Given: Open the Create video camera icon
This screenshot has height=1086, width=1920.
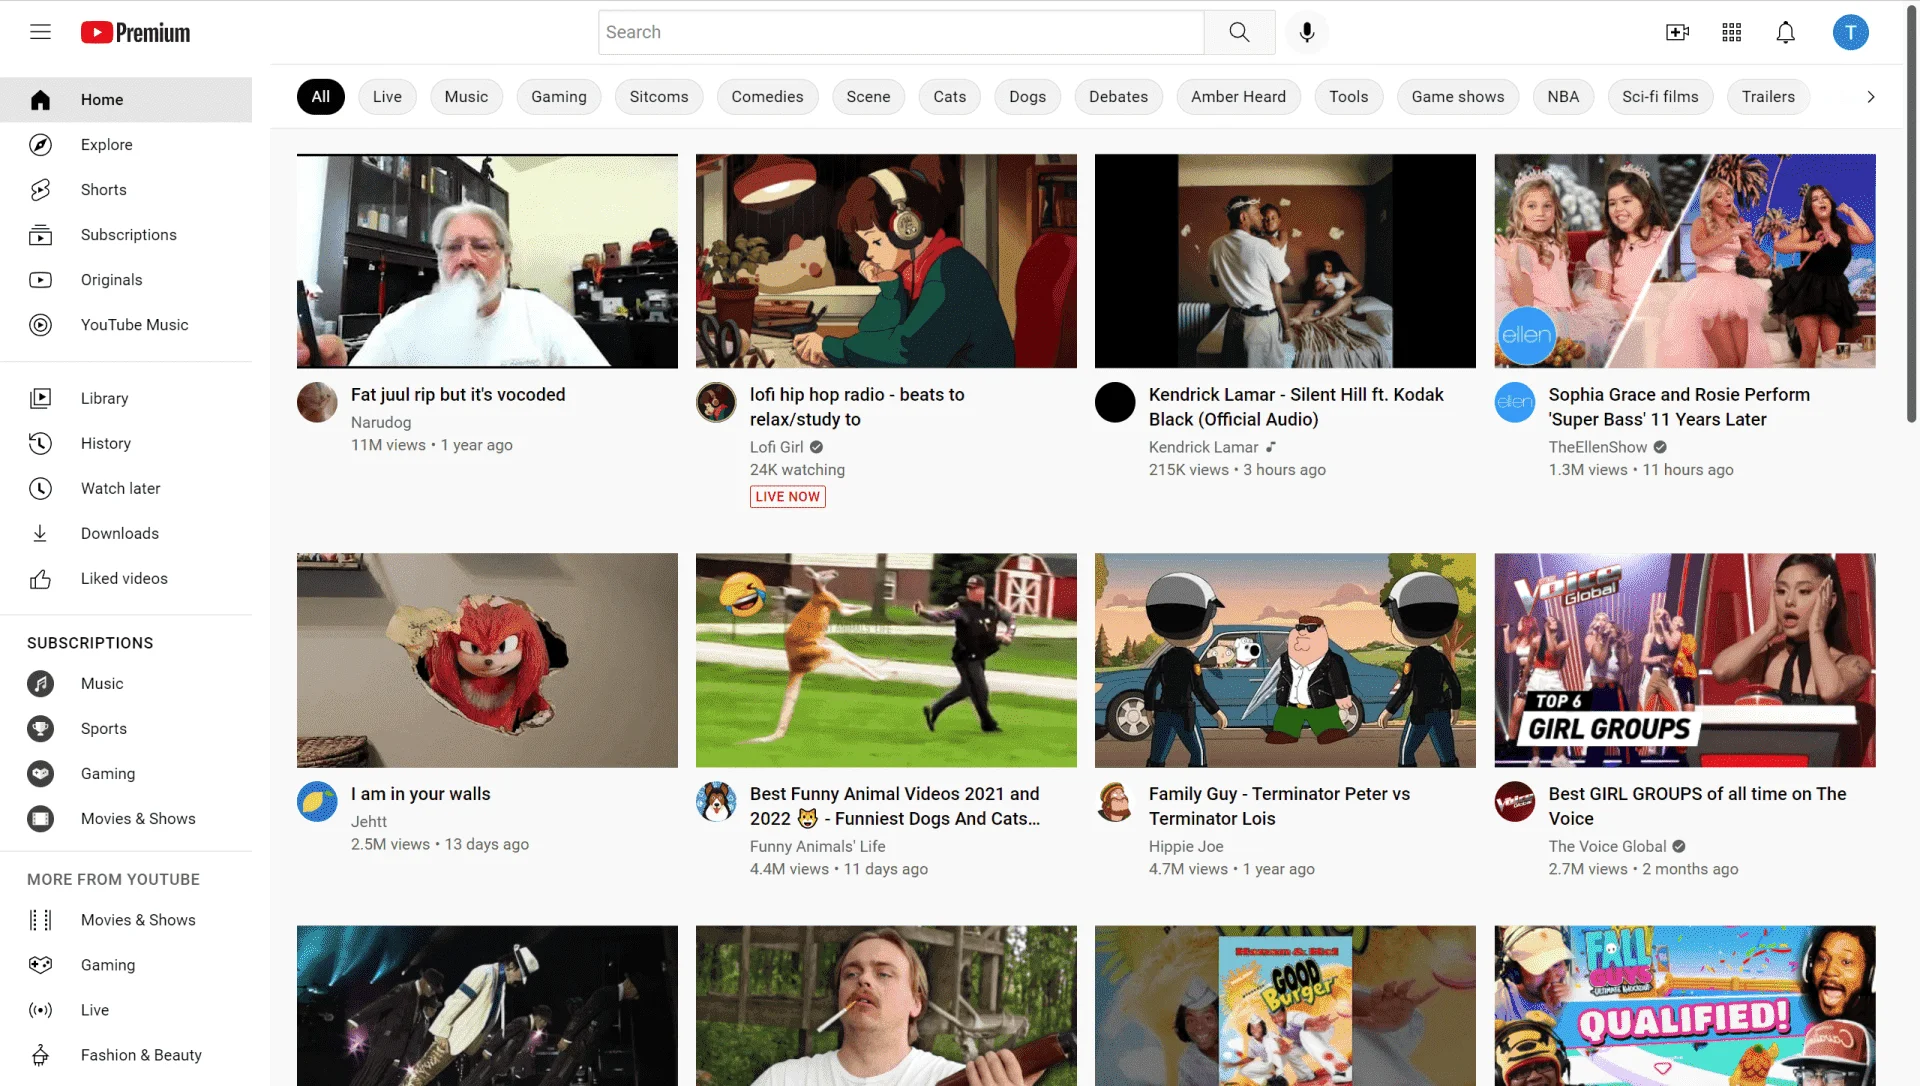Looking at the screenshot, I should [1677, 32].
